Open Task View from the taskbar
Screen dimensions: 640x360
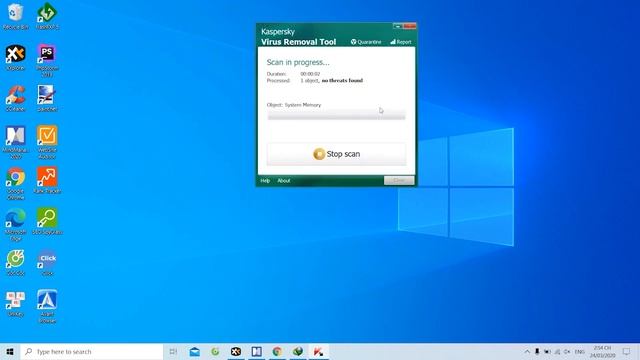click(173, 351)
